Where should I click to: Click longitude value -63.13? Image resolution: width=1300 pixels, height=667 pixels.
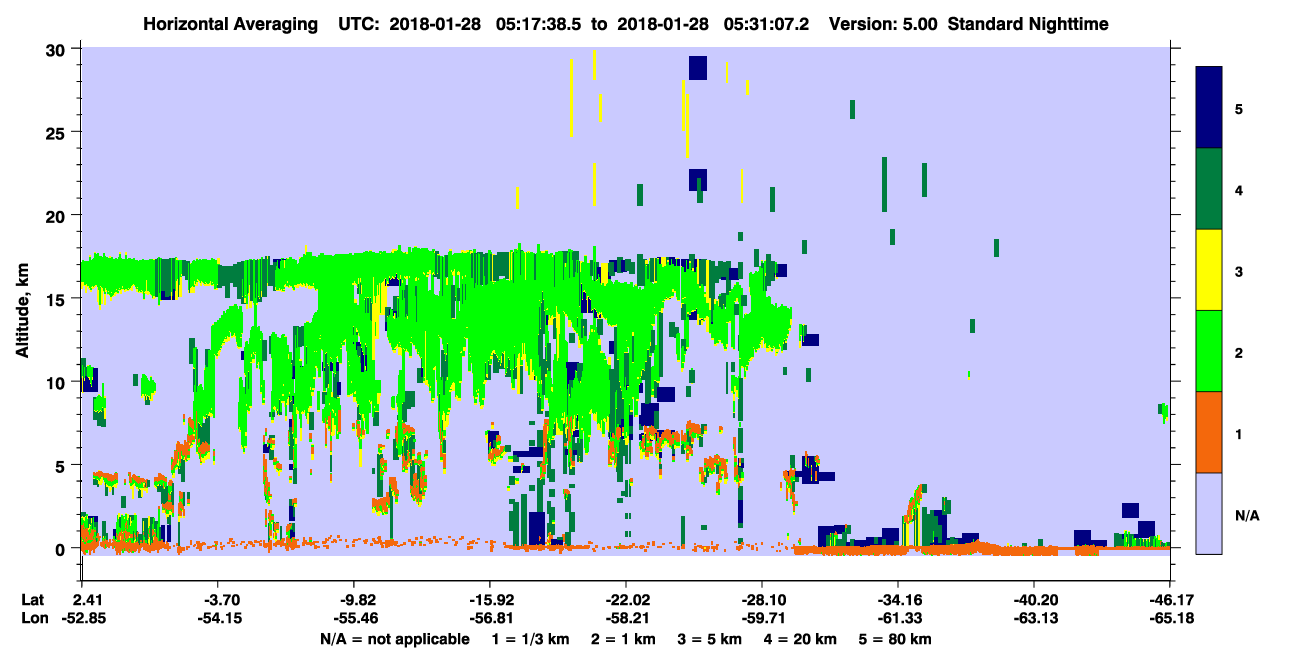[x=1034, y=618]
